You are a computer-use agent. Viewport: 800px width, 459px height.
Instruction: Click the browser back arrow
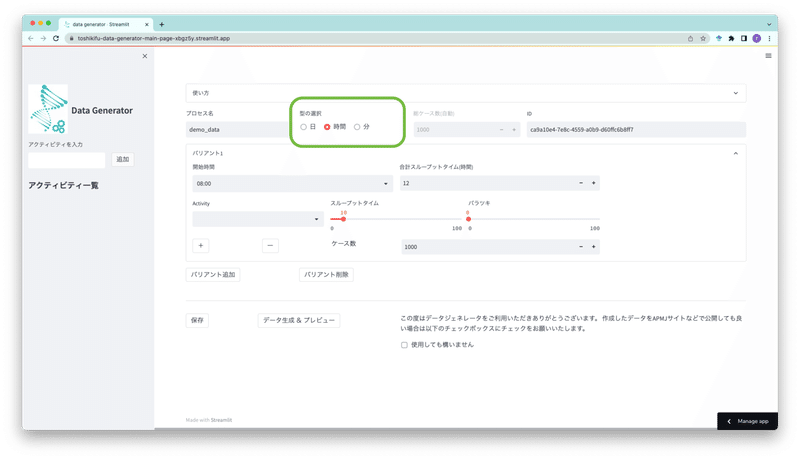pos(31,38)
